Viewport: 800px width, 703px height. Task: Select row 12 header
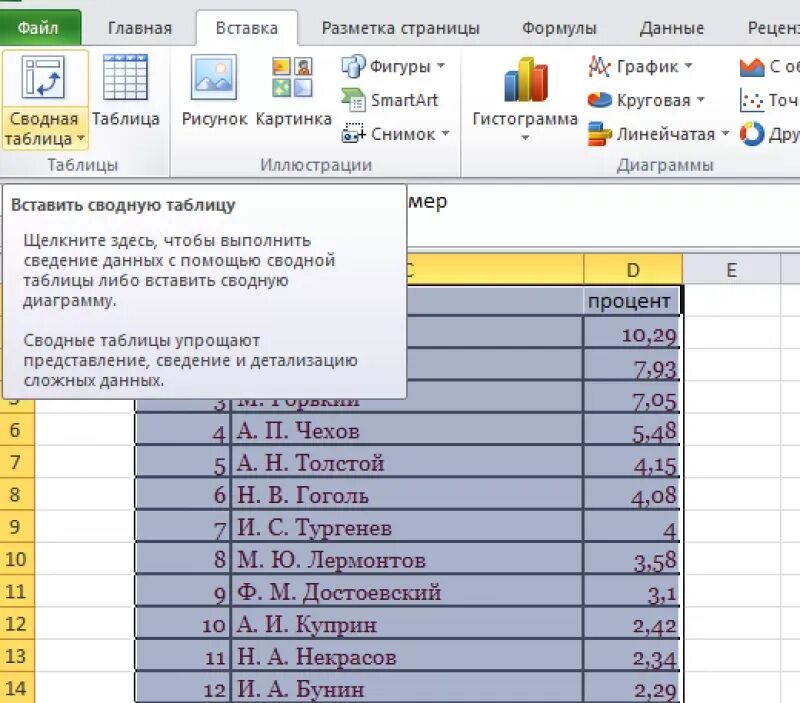(17, 623)
